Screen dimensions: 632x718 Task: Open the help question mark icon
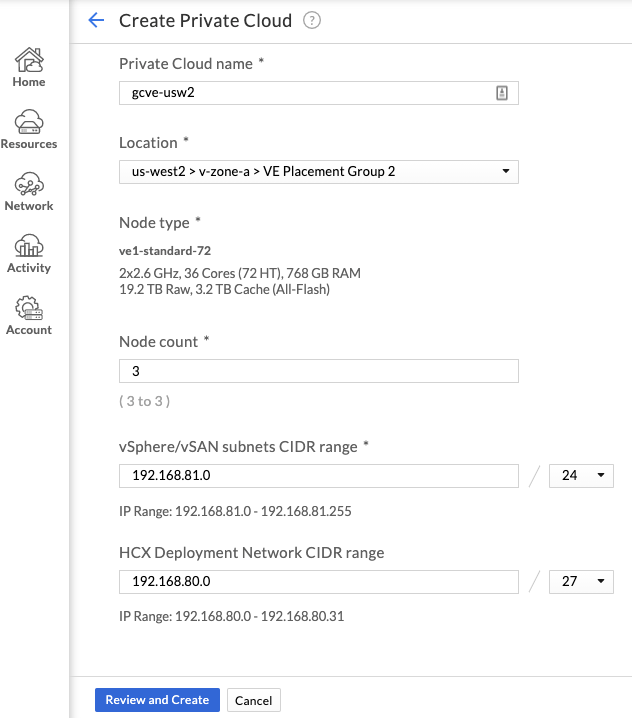[x=312, y=21]
